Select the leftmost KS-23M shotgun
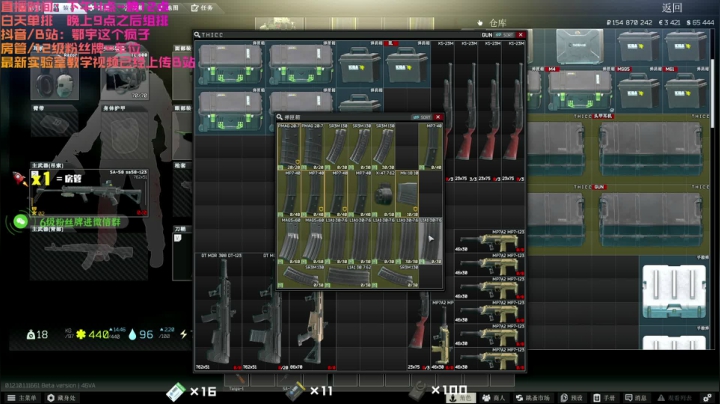 (443, 111)
